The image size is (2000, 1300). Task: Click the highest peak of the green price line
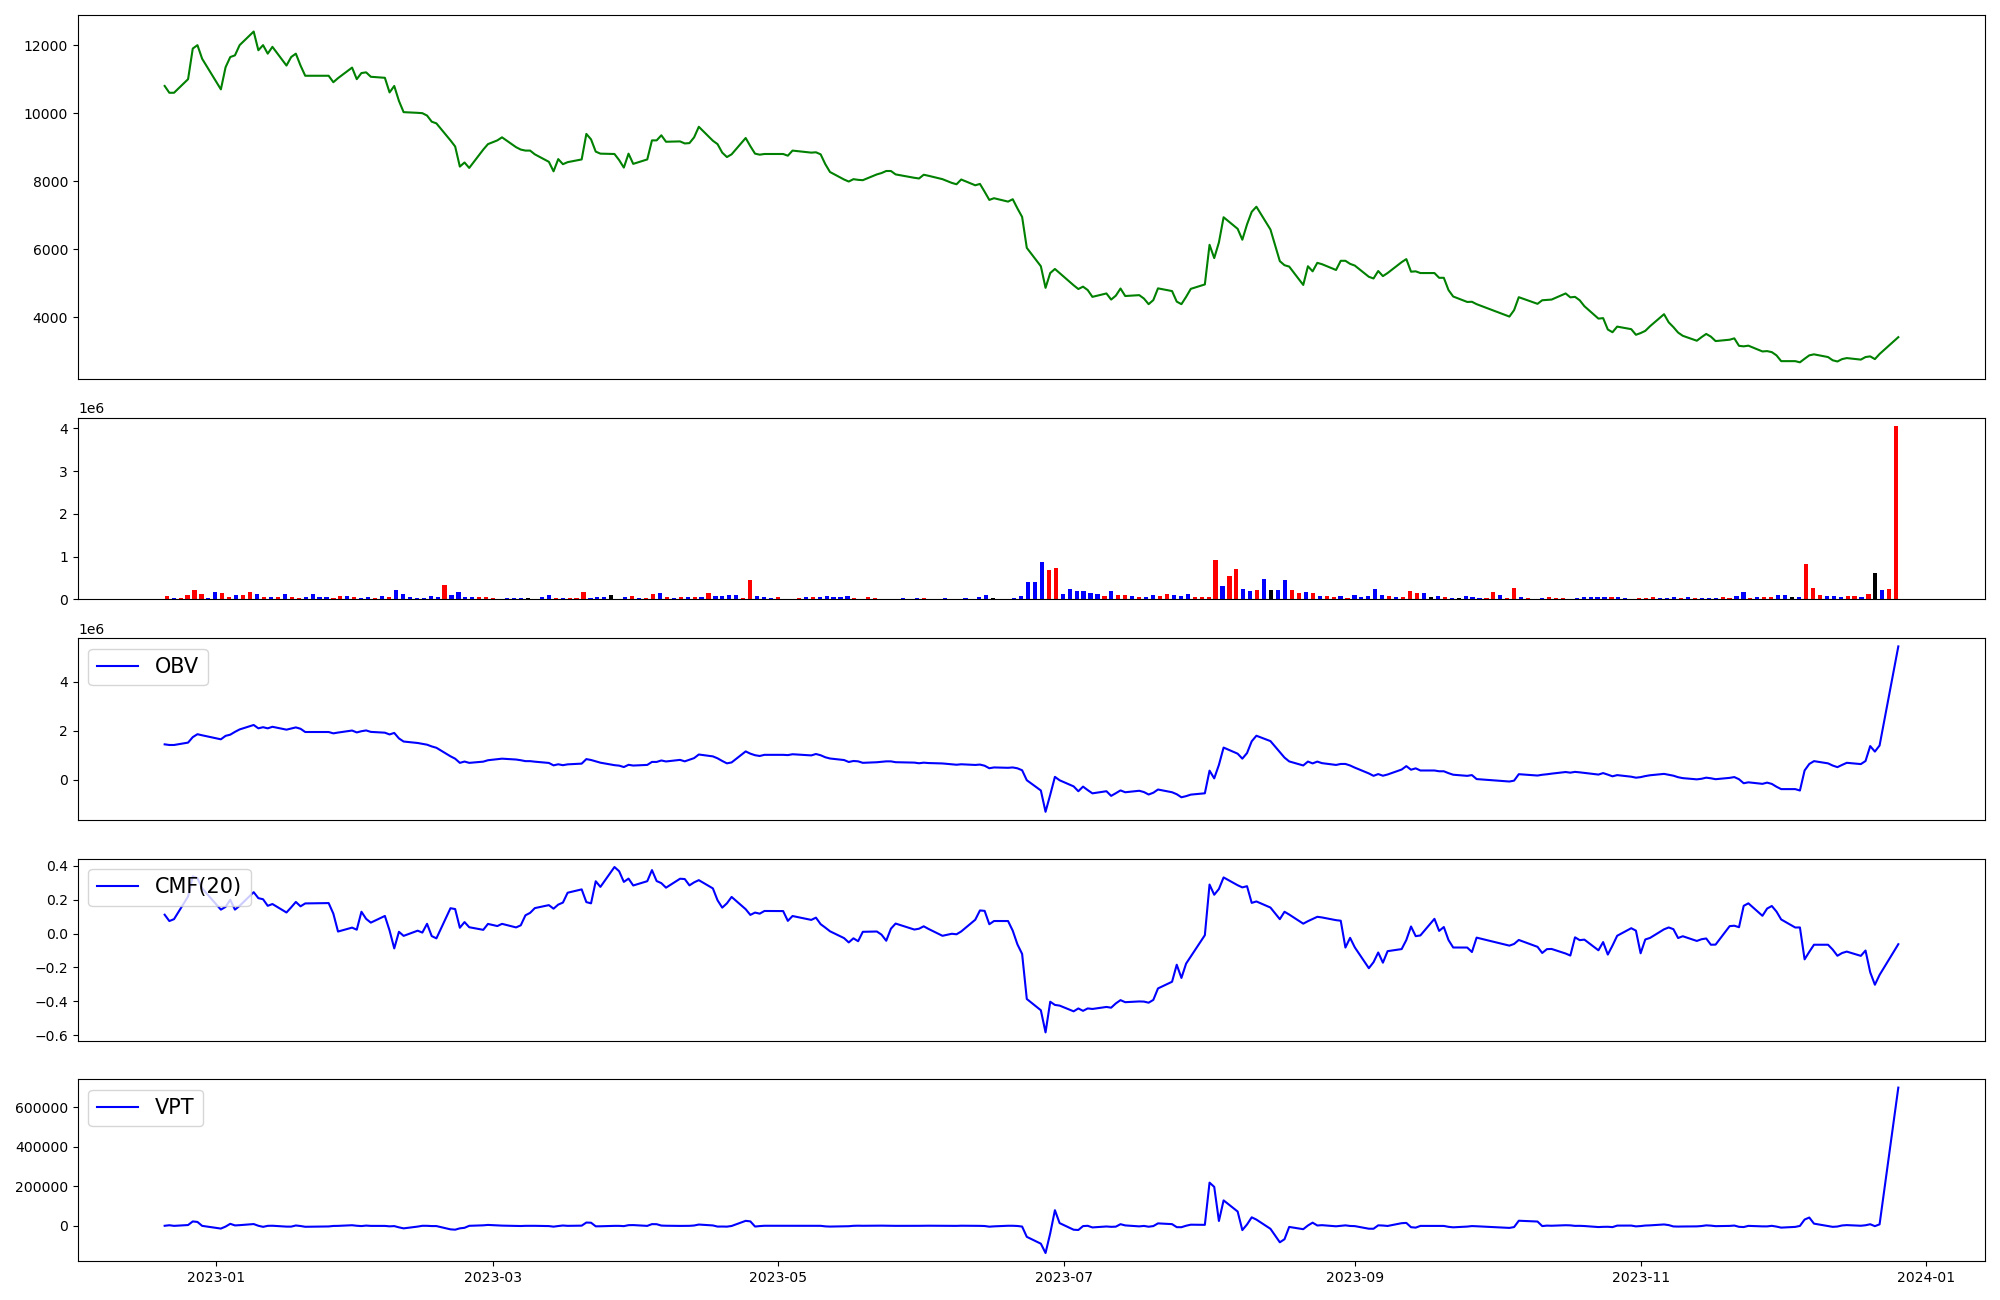(x=253, y=32)
